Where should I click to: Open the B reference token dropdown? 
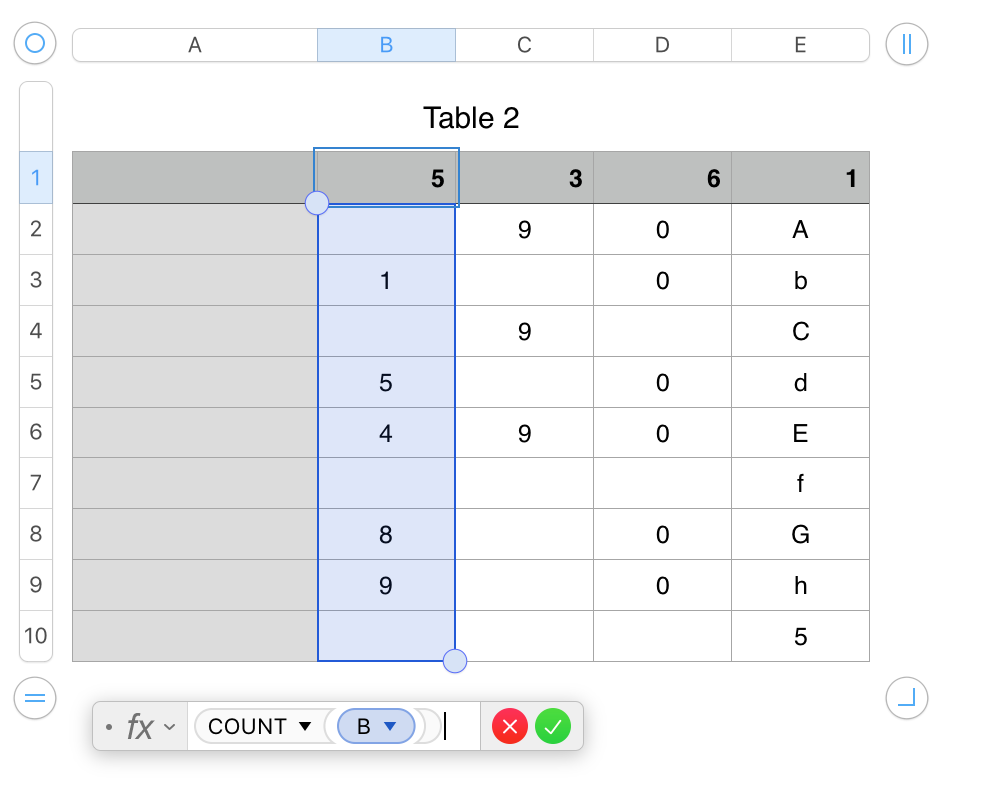click(391, 727)
